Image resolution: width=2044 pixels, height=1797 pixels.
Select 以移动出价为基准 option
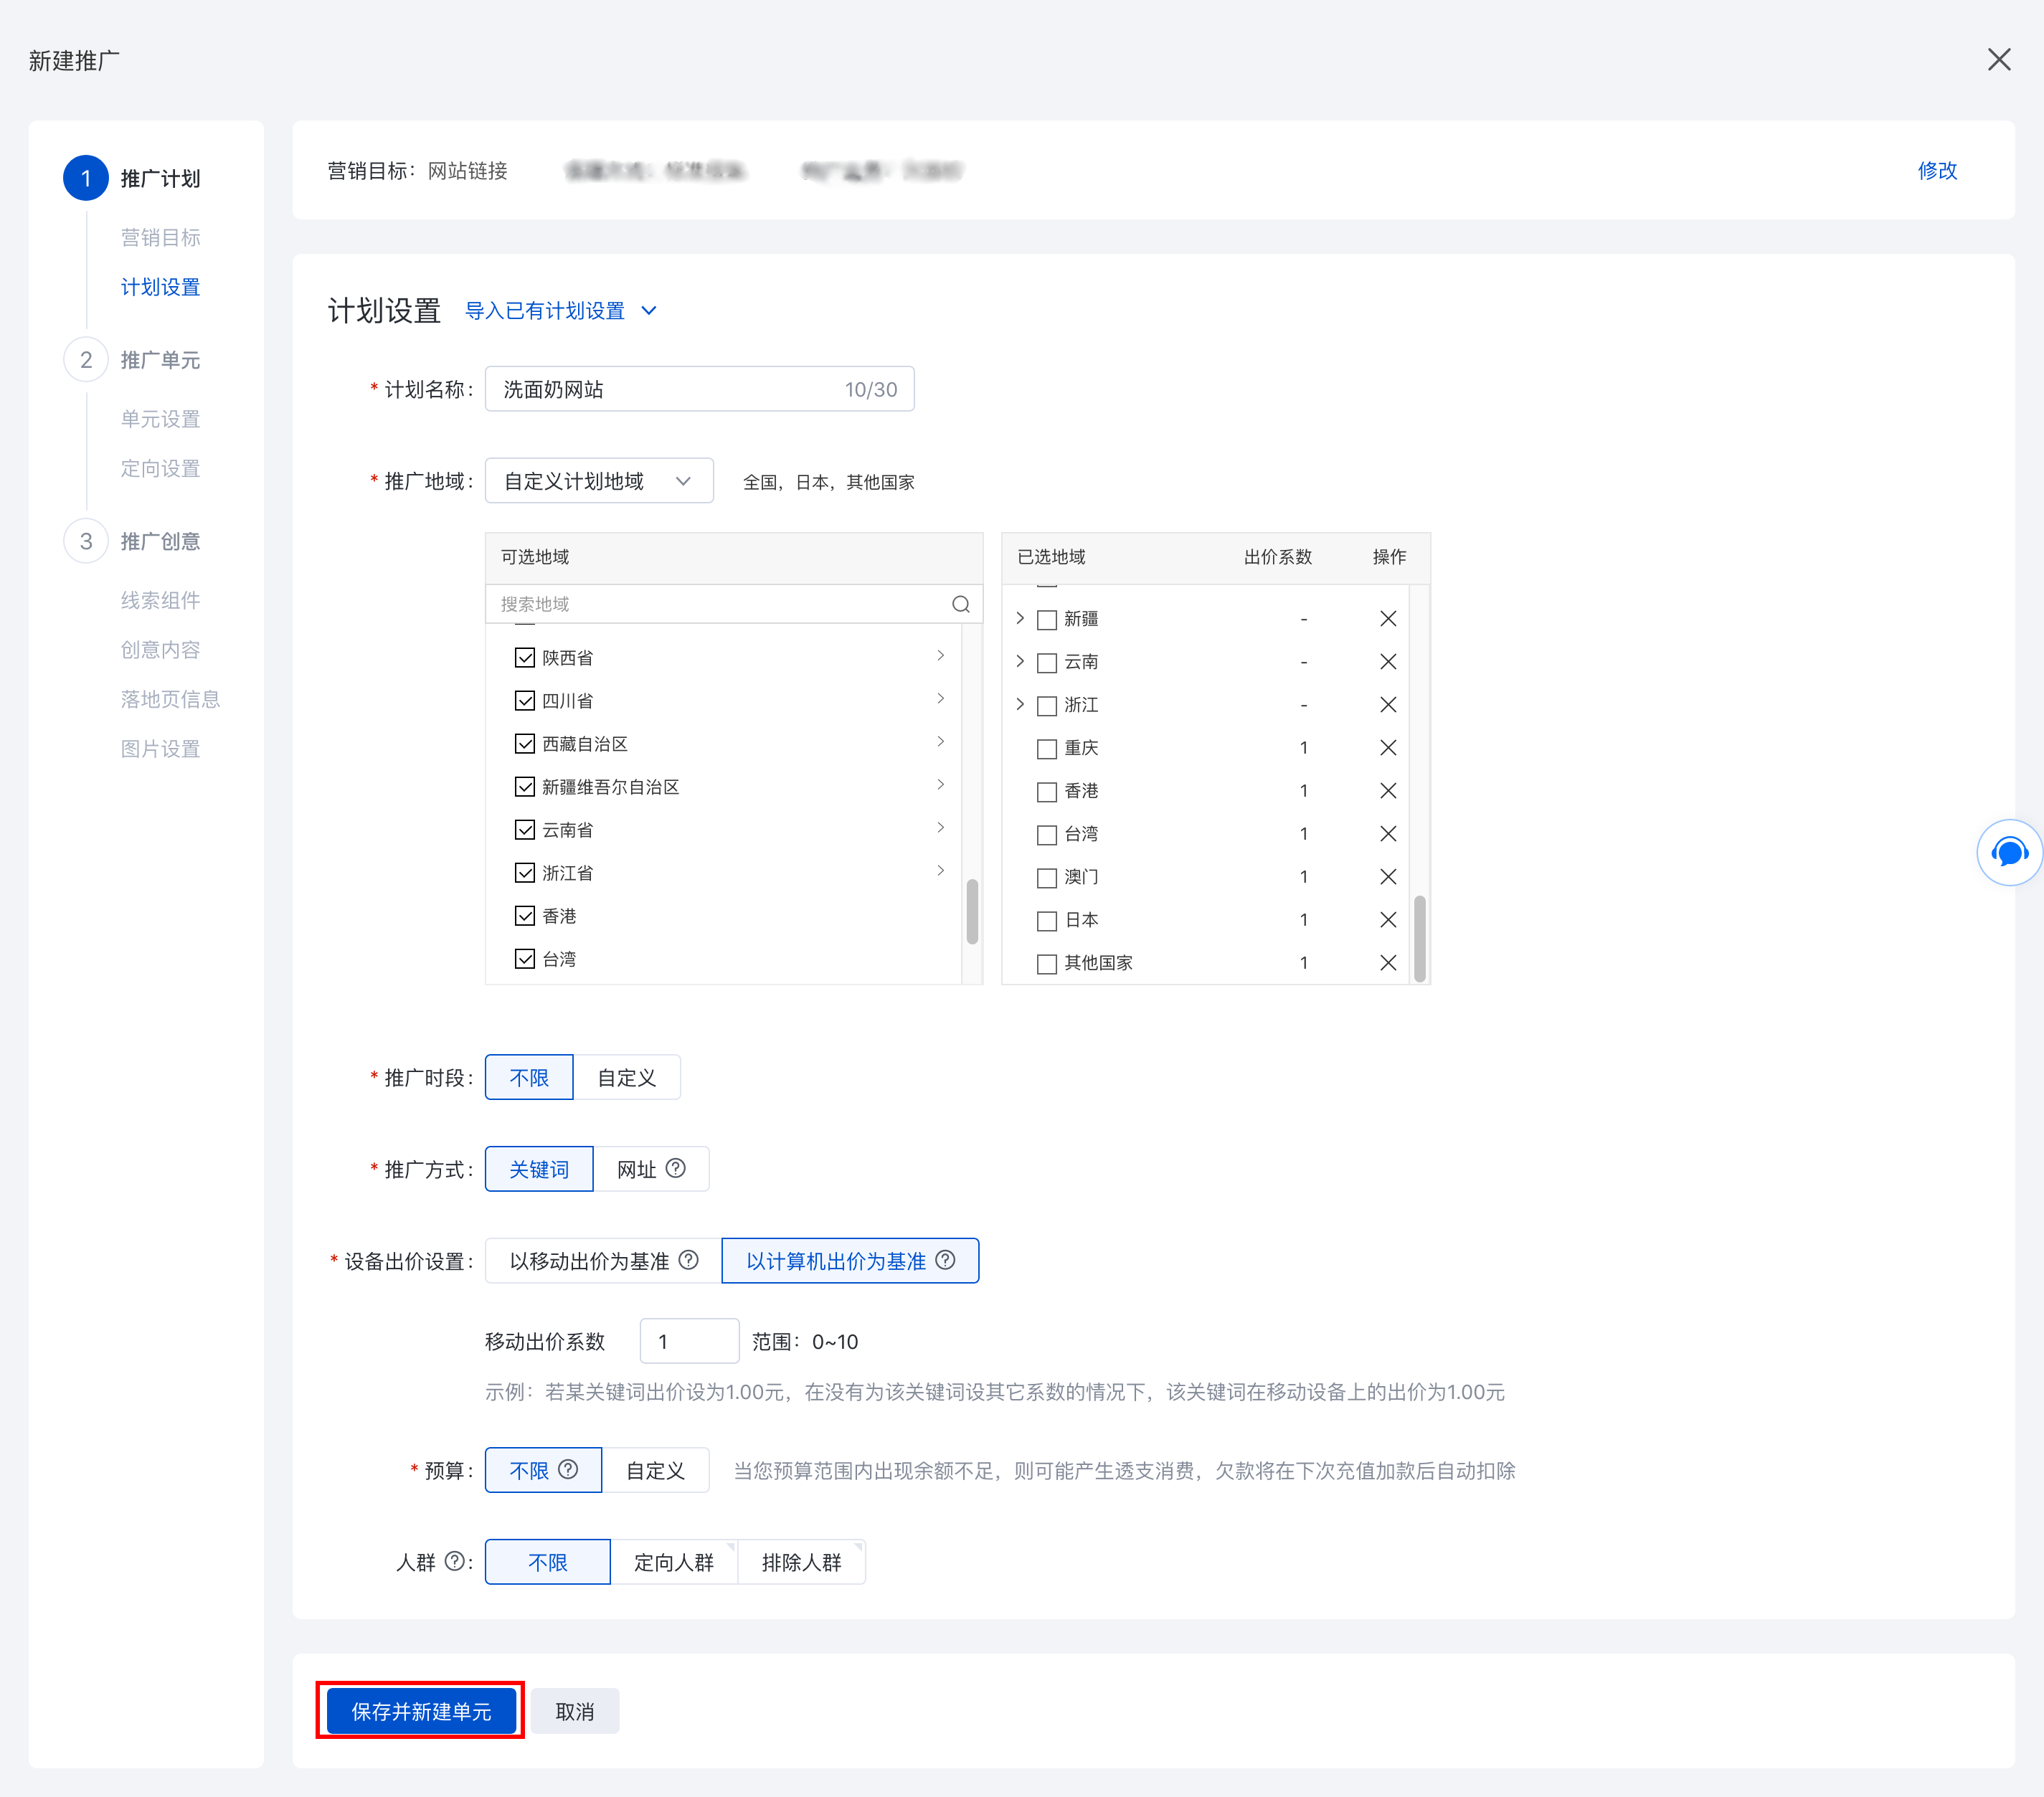click(x=603, y=1261)
